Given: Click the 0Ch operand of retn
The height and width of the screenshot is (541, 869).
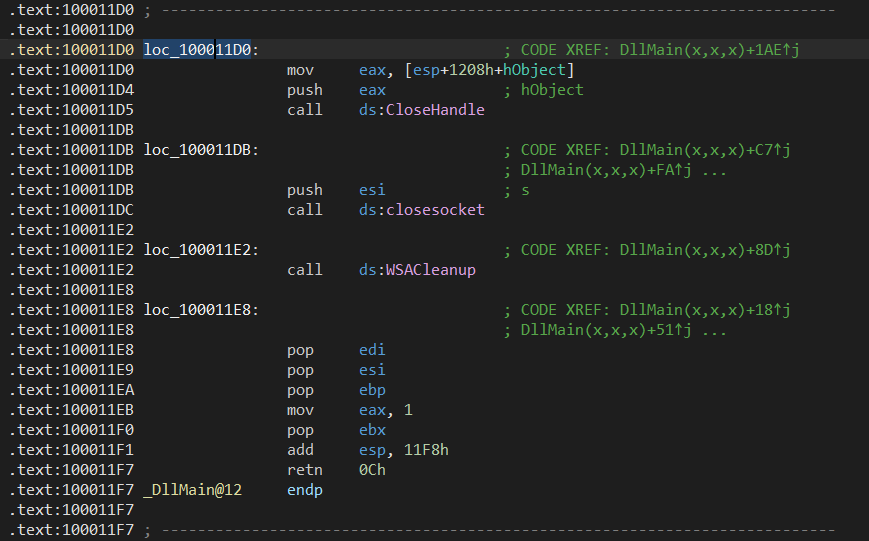Looking at the screenshot, I should click(x=372, y=469).
